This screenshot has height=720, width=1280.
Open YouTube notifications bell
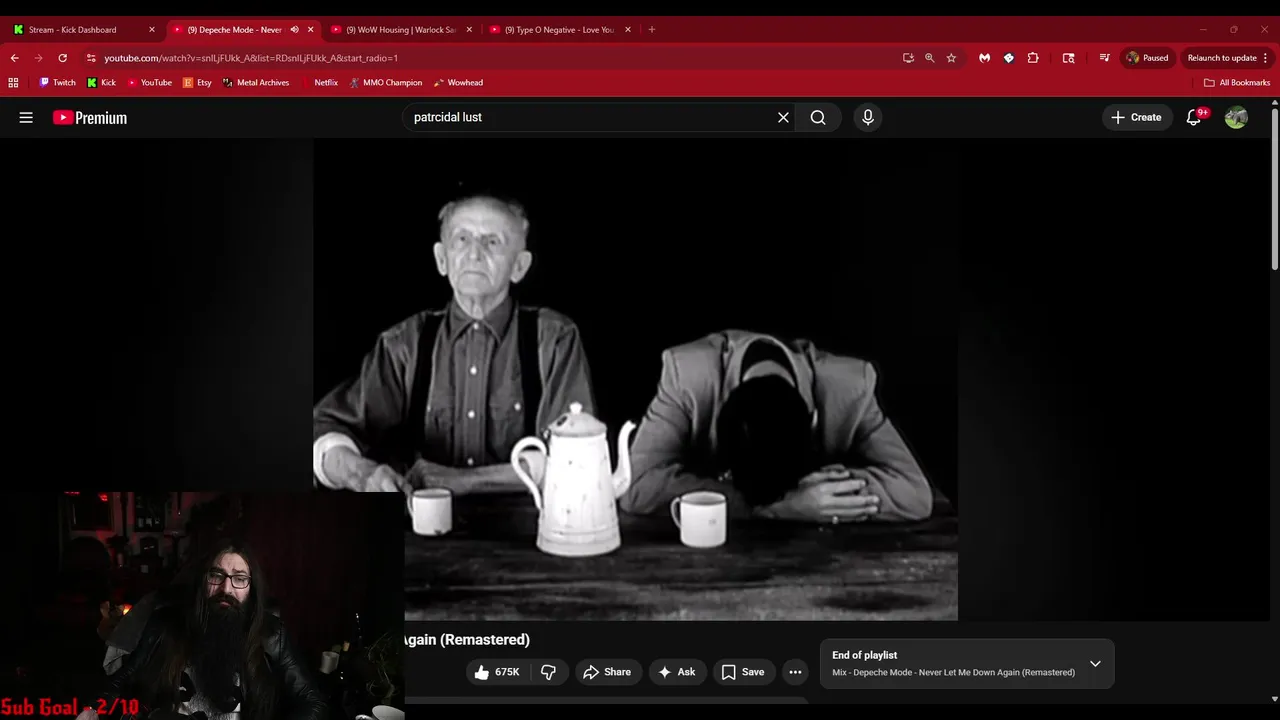tap(1194, 117)
